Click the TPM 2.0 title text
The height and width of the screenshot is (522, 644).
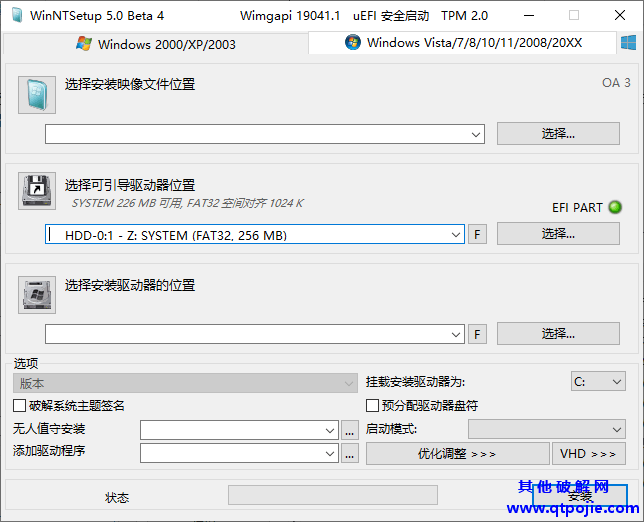pos(465,16)
